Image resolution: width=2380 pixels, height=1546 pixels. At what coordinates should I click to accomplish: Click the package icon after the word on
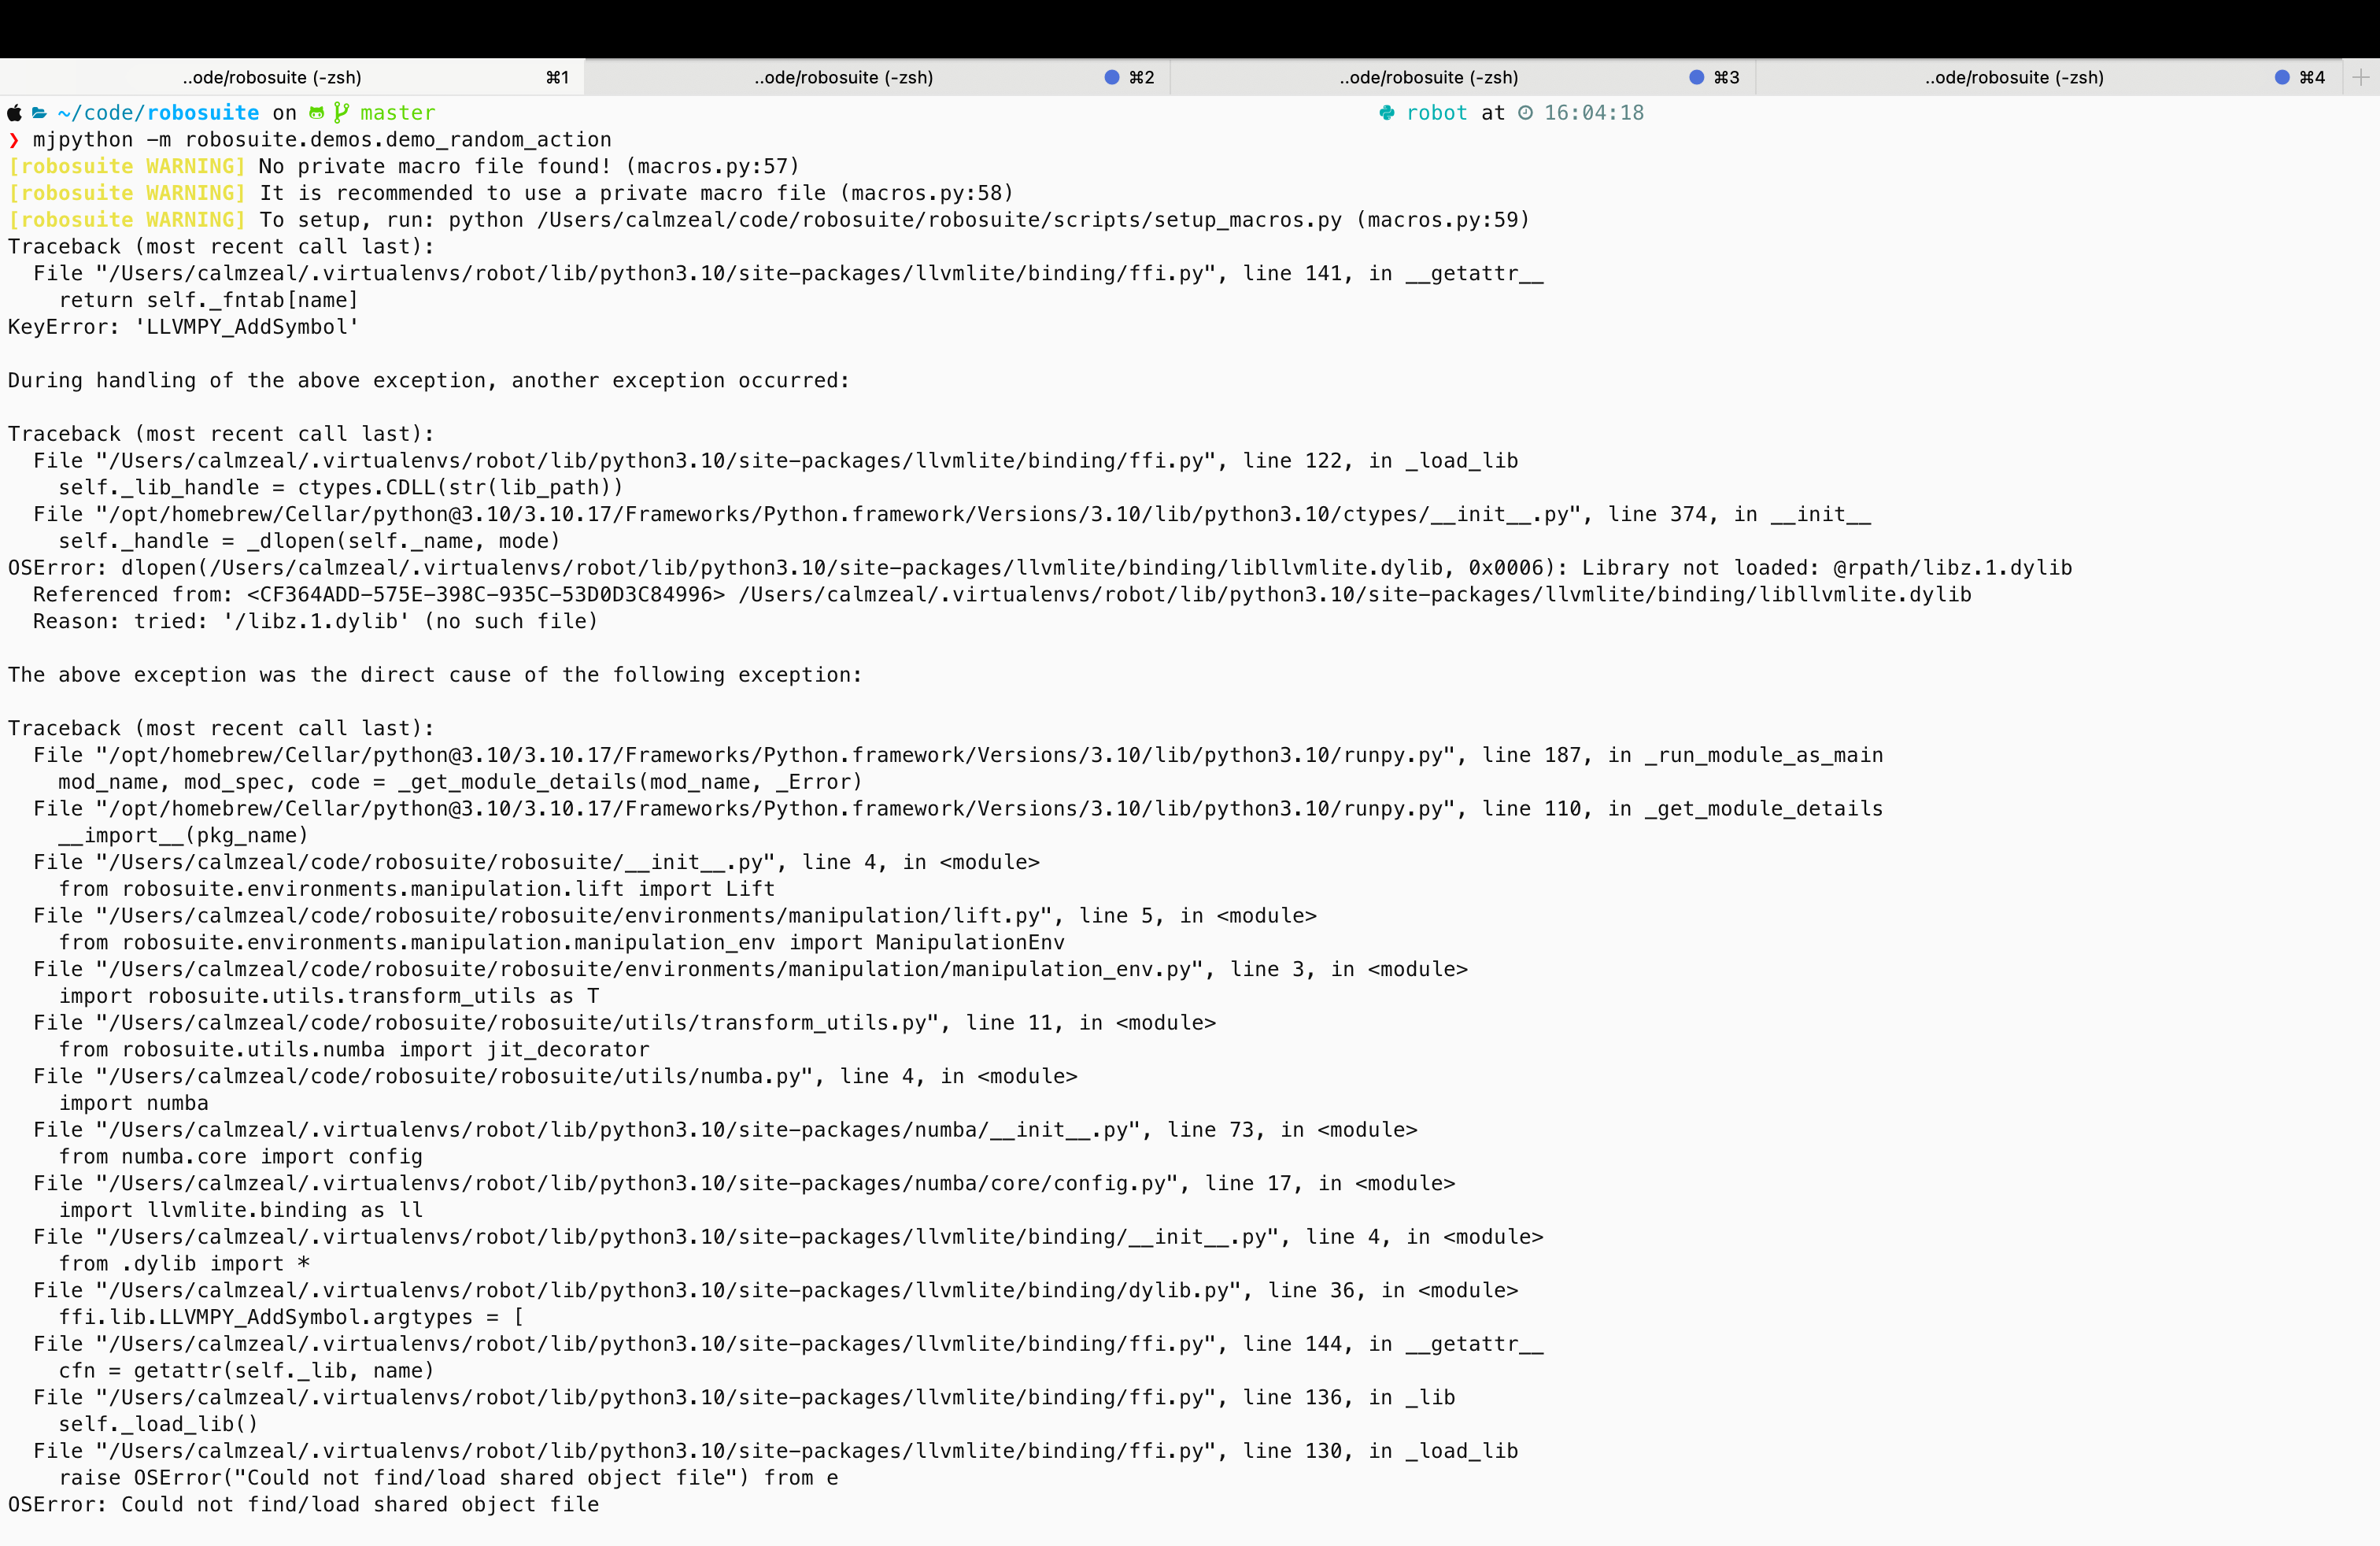(316, 113)
